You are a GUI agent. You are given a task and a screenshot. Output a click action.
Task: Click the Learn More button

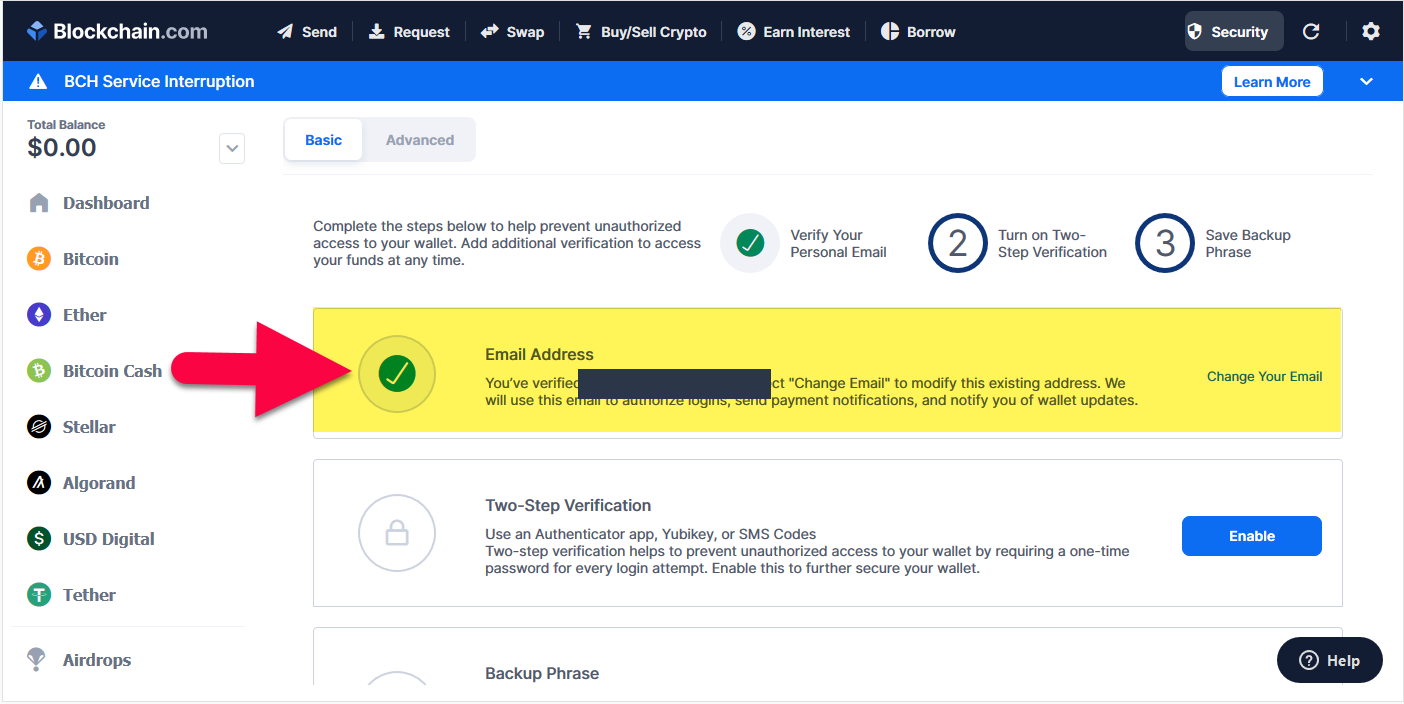pyautogui.click(x=1272, y=82)
